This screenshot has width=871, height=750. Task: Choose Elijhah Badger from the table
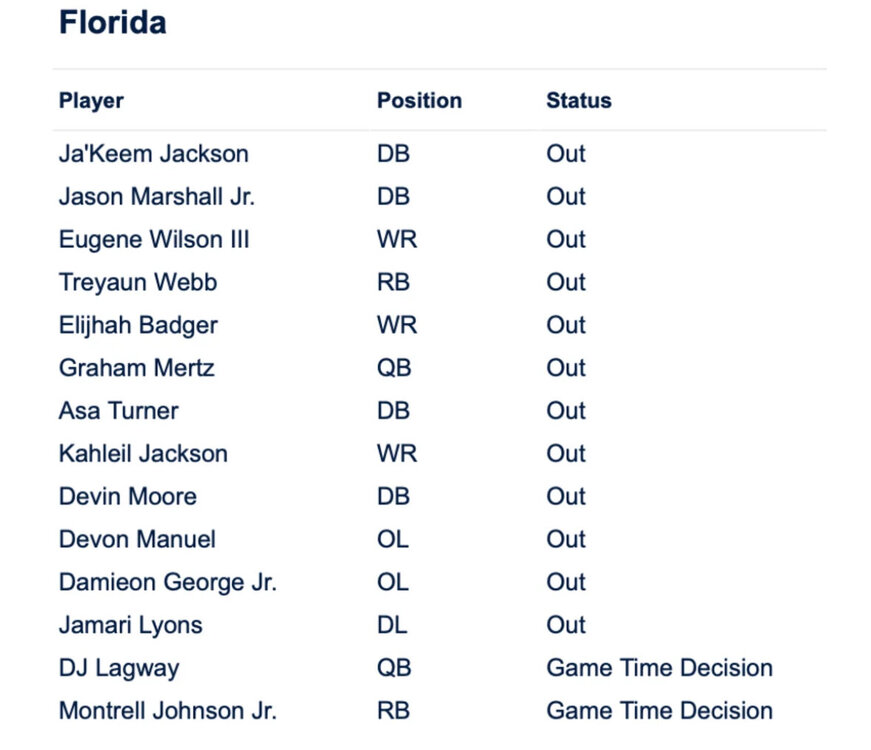[x=138, y=326]
